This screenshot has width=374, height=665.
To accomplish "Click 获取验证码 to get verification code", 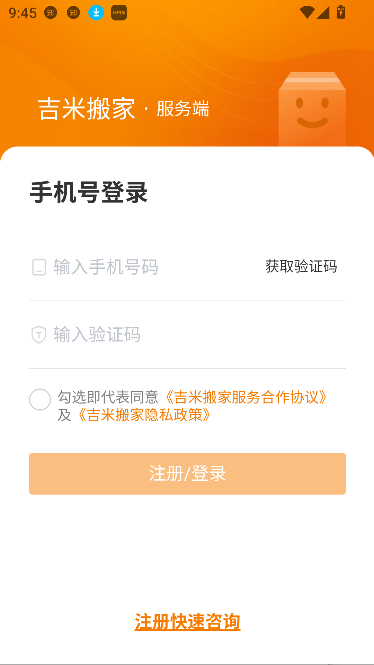I will click(301, 267).
